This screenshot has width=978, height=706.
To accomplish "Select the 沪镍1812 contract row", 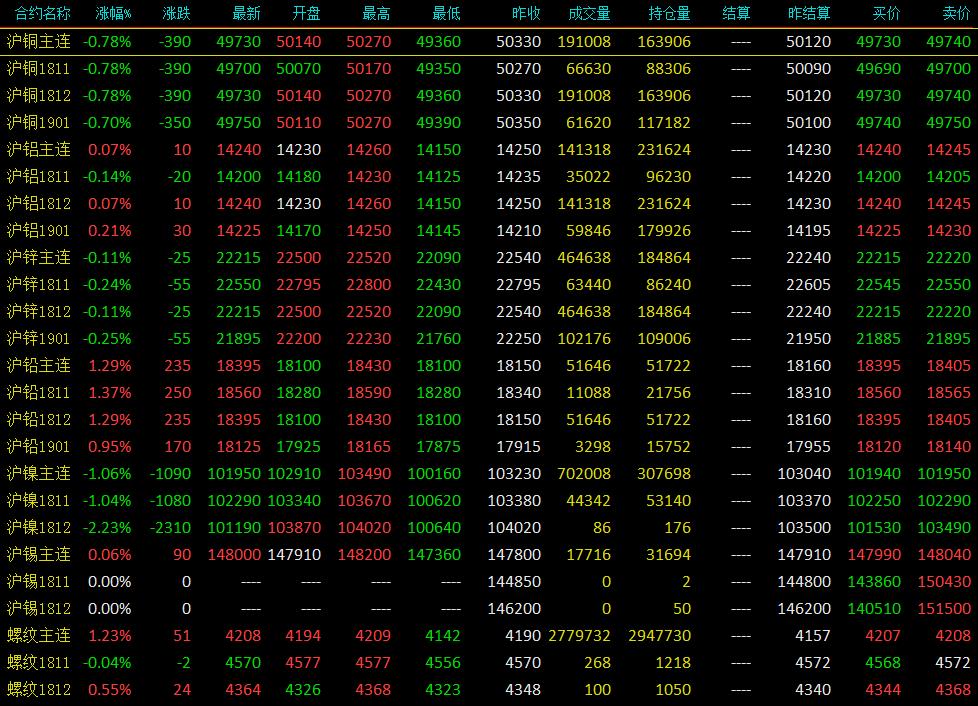I will [x=489, y=528].
